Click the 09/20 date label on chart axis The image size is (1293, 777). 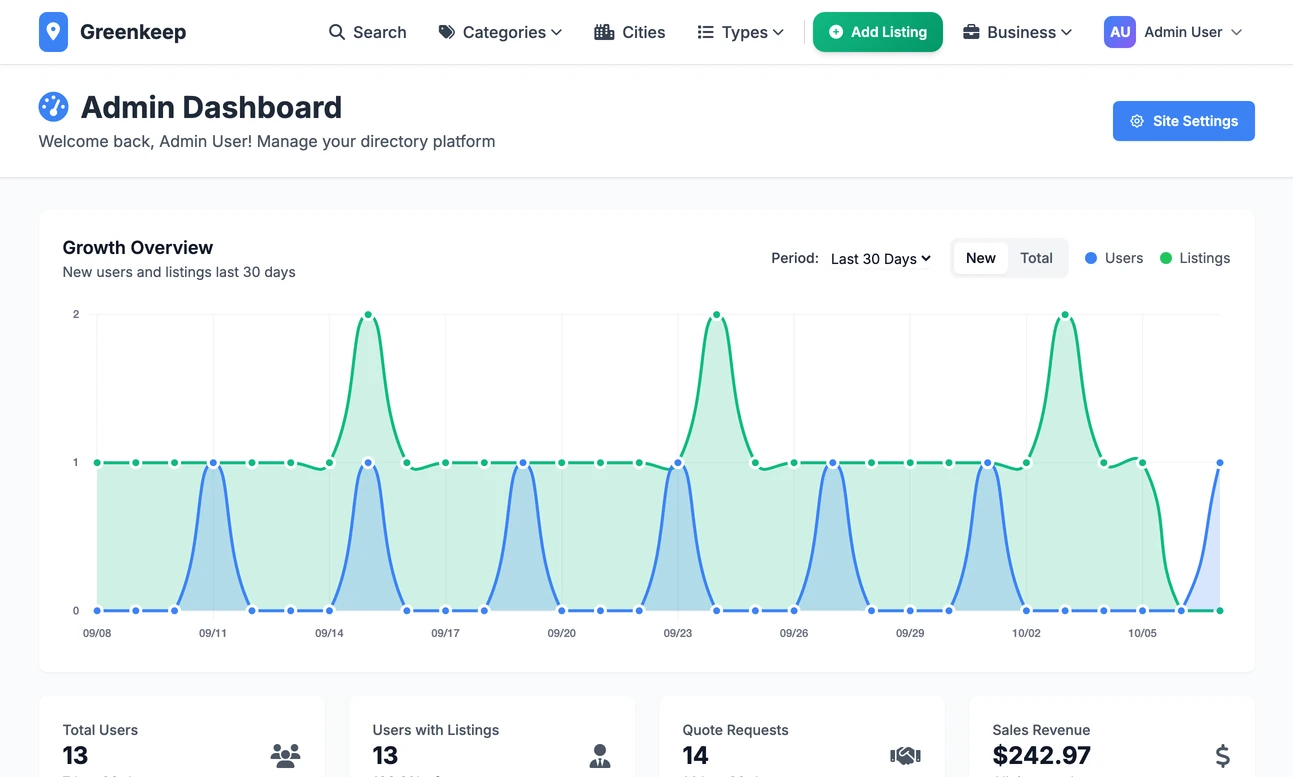pyautogui.click(x=562, y=633)
